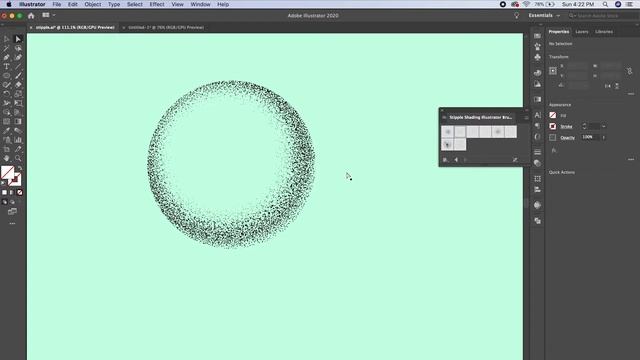Image resolution: width=640 pixels, height=360 pixels.
Task: Open the Essentials workspace switcher
Action: [x=544, y=16]
